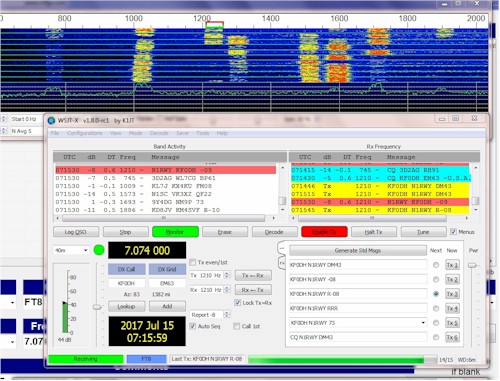Click the DX Grid field with EM63
Screen dimensions: 500x381
(x=167, y=283)
